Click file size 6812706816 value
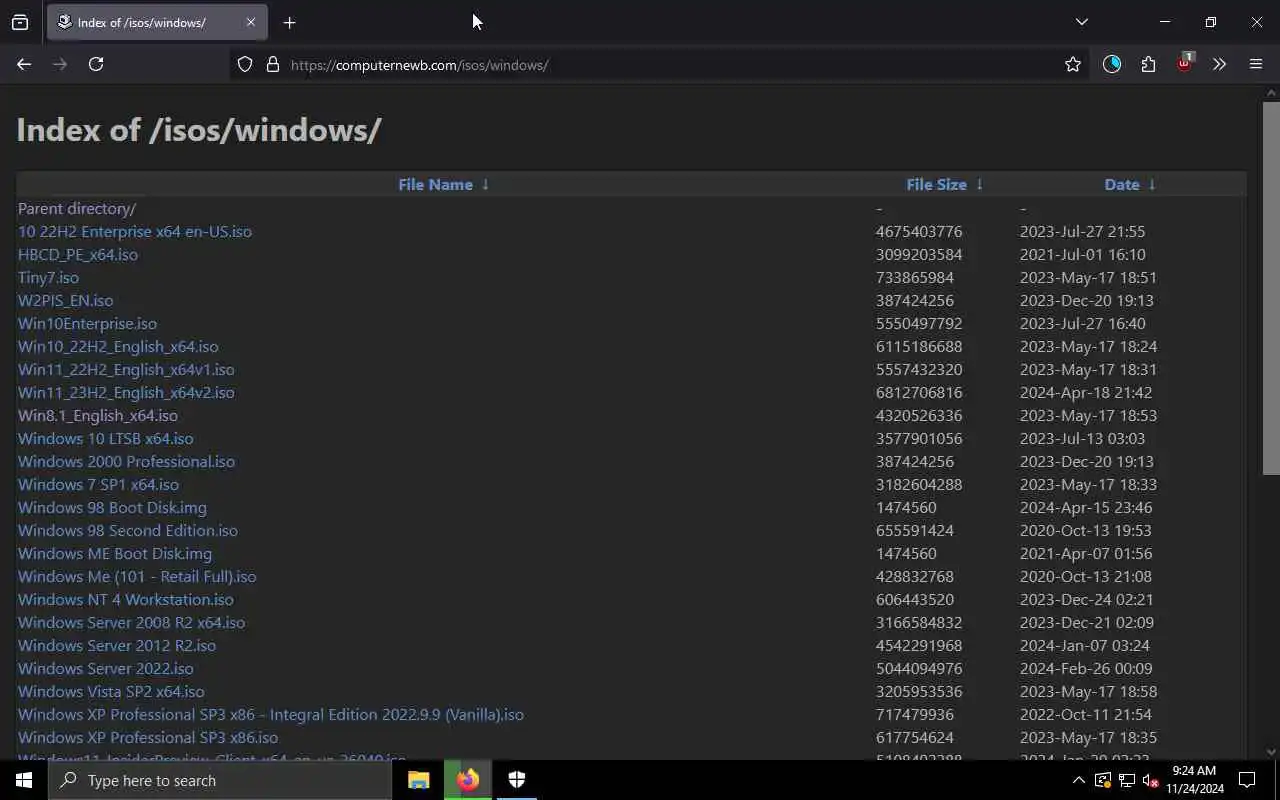 pyautogui.click(x=919, y=392)
